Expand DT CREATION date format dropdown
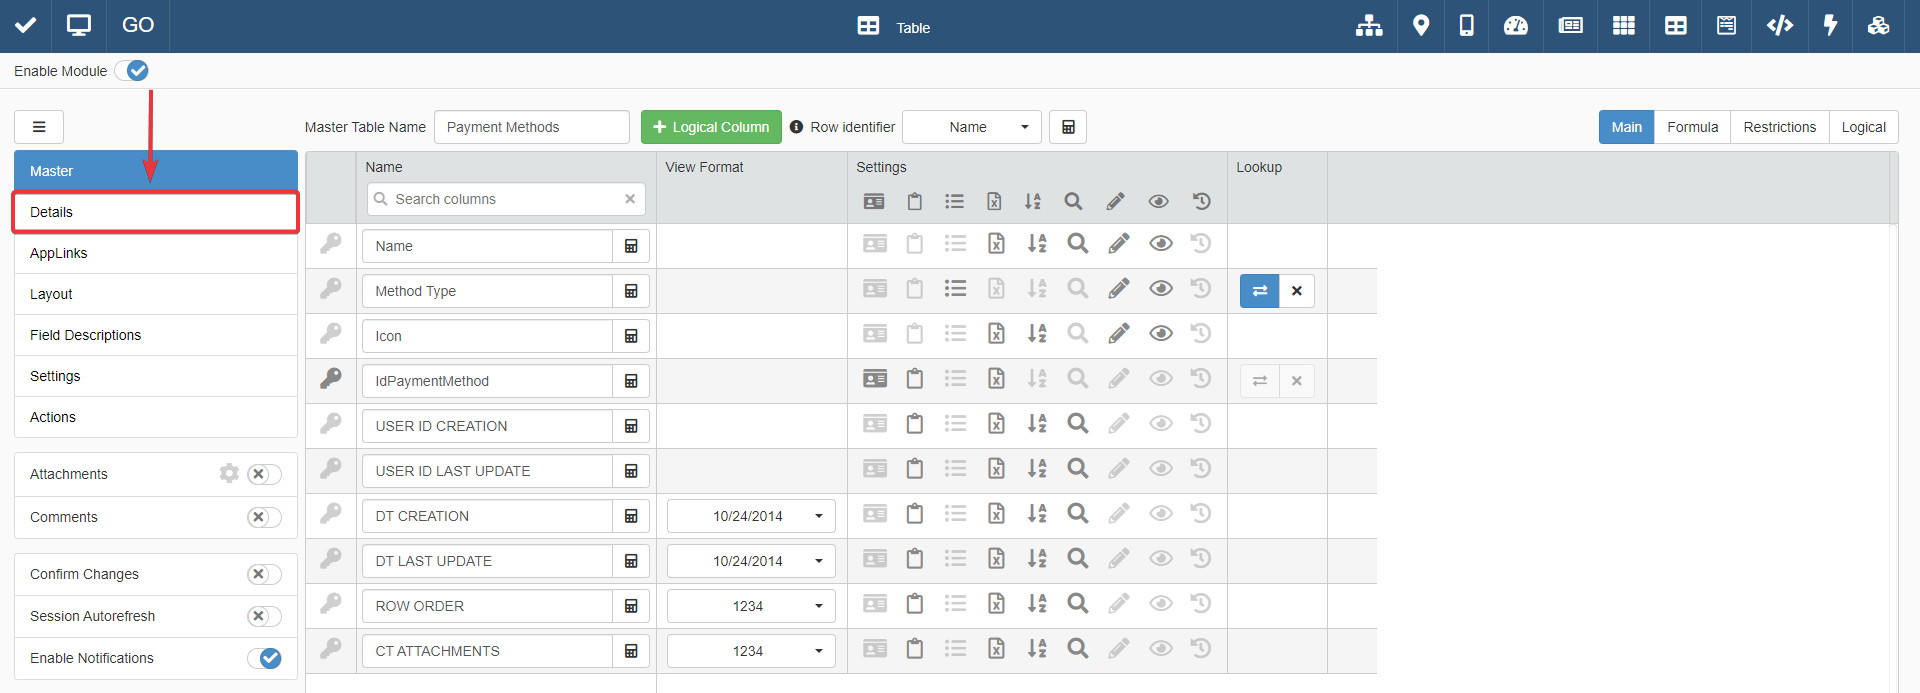Screen dimensions: 1920x693 [x=751, y=516]
